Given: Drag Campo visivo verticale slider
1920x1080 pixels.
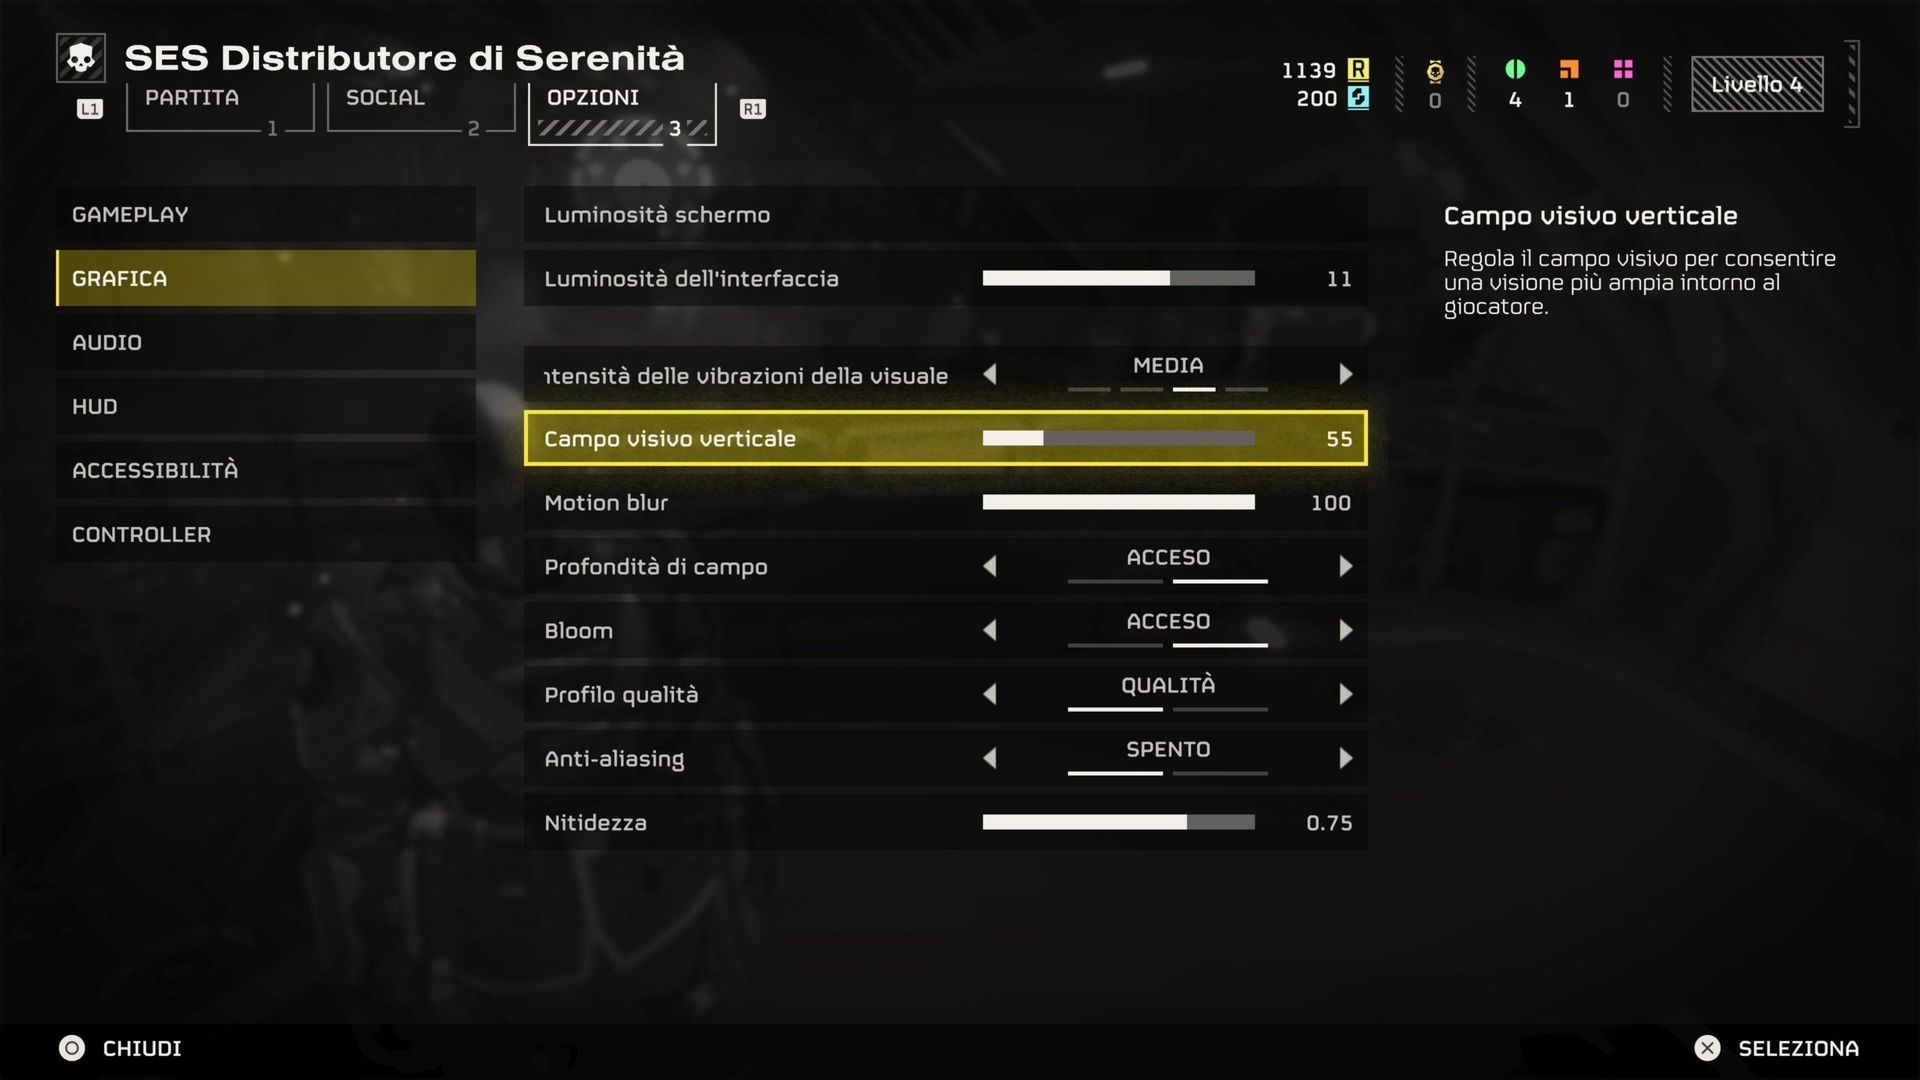Looking at the screenshot, I should pos(1042,438).
